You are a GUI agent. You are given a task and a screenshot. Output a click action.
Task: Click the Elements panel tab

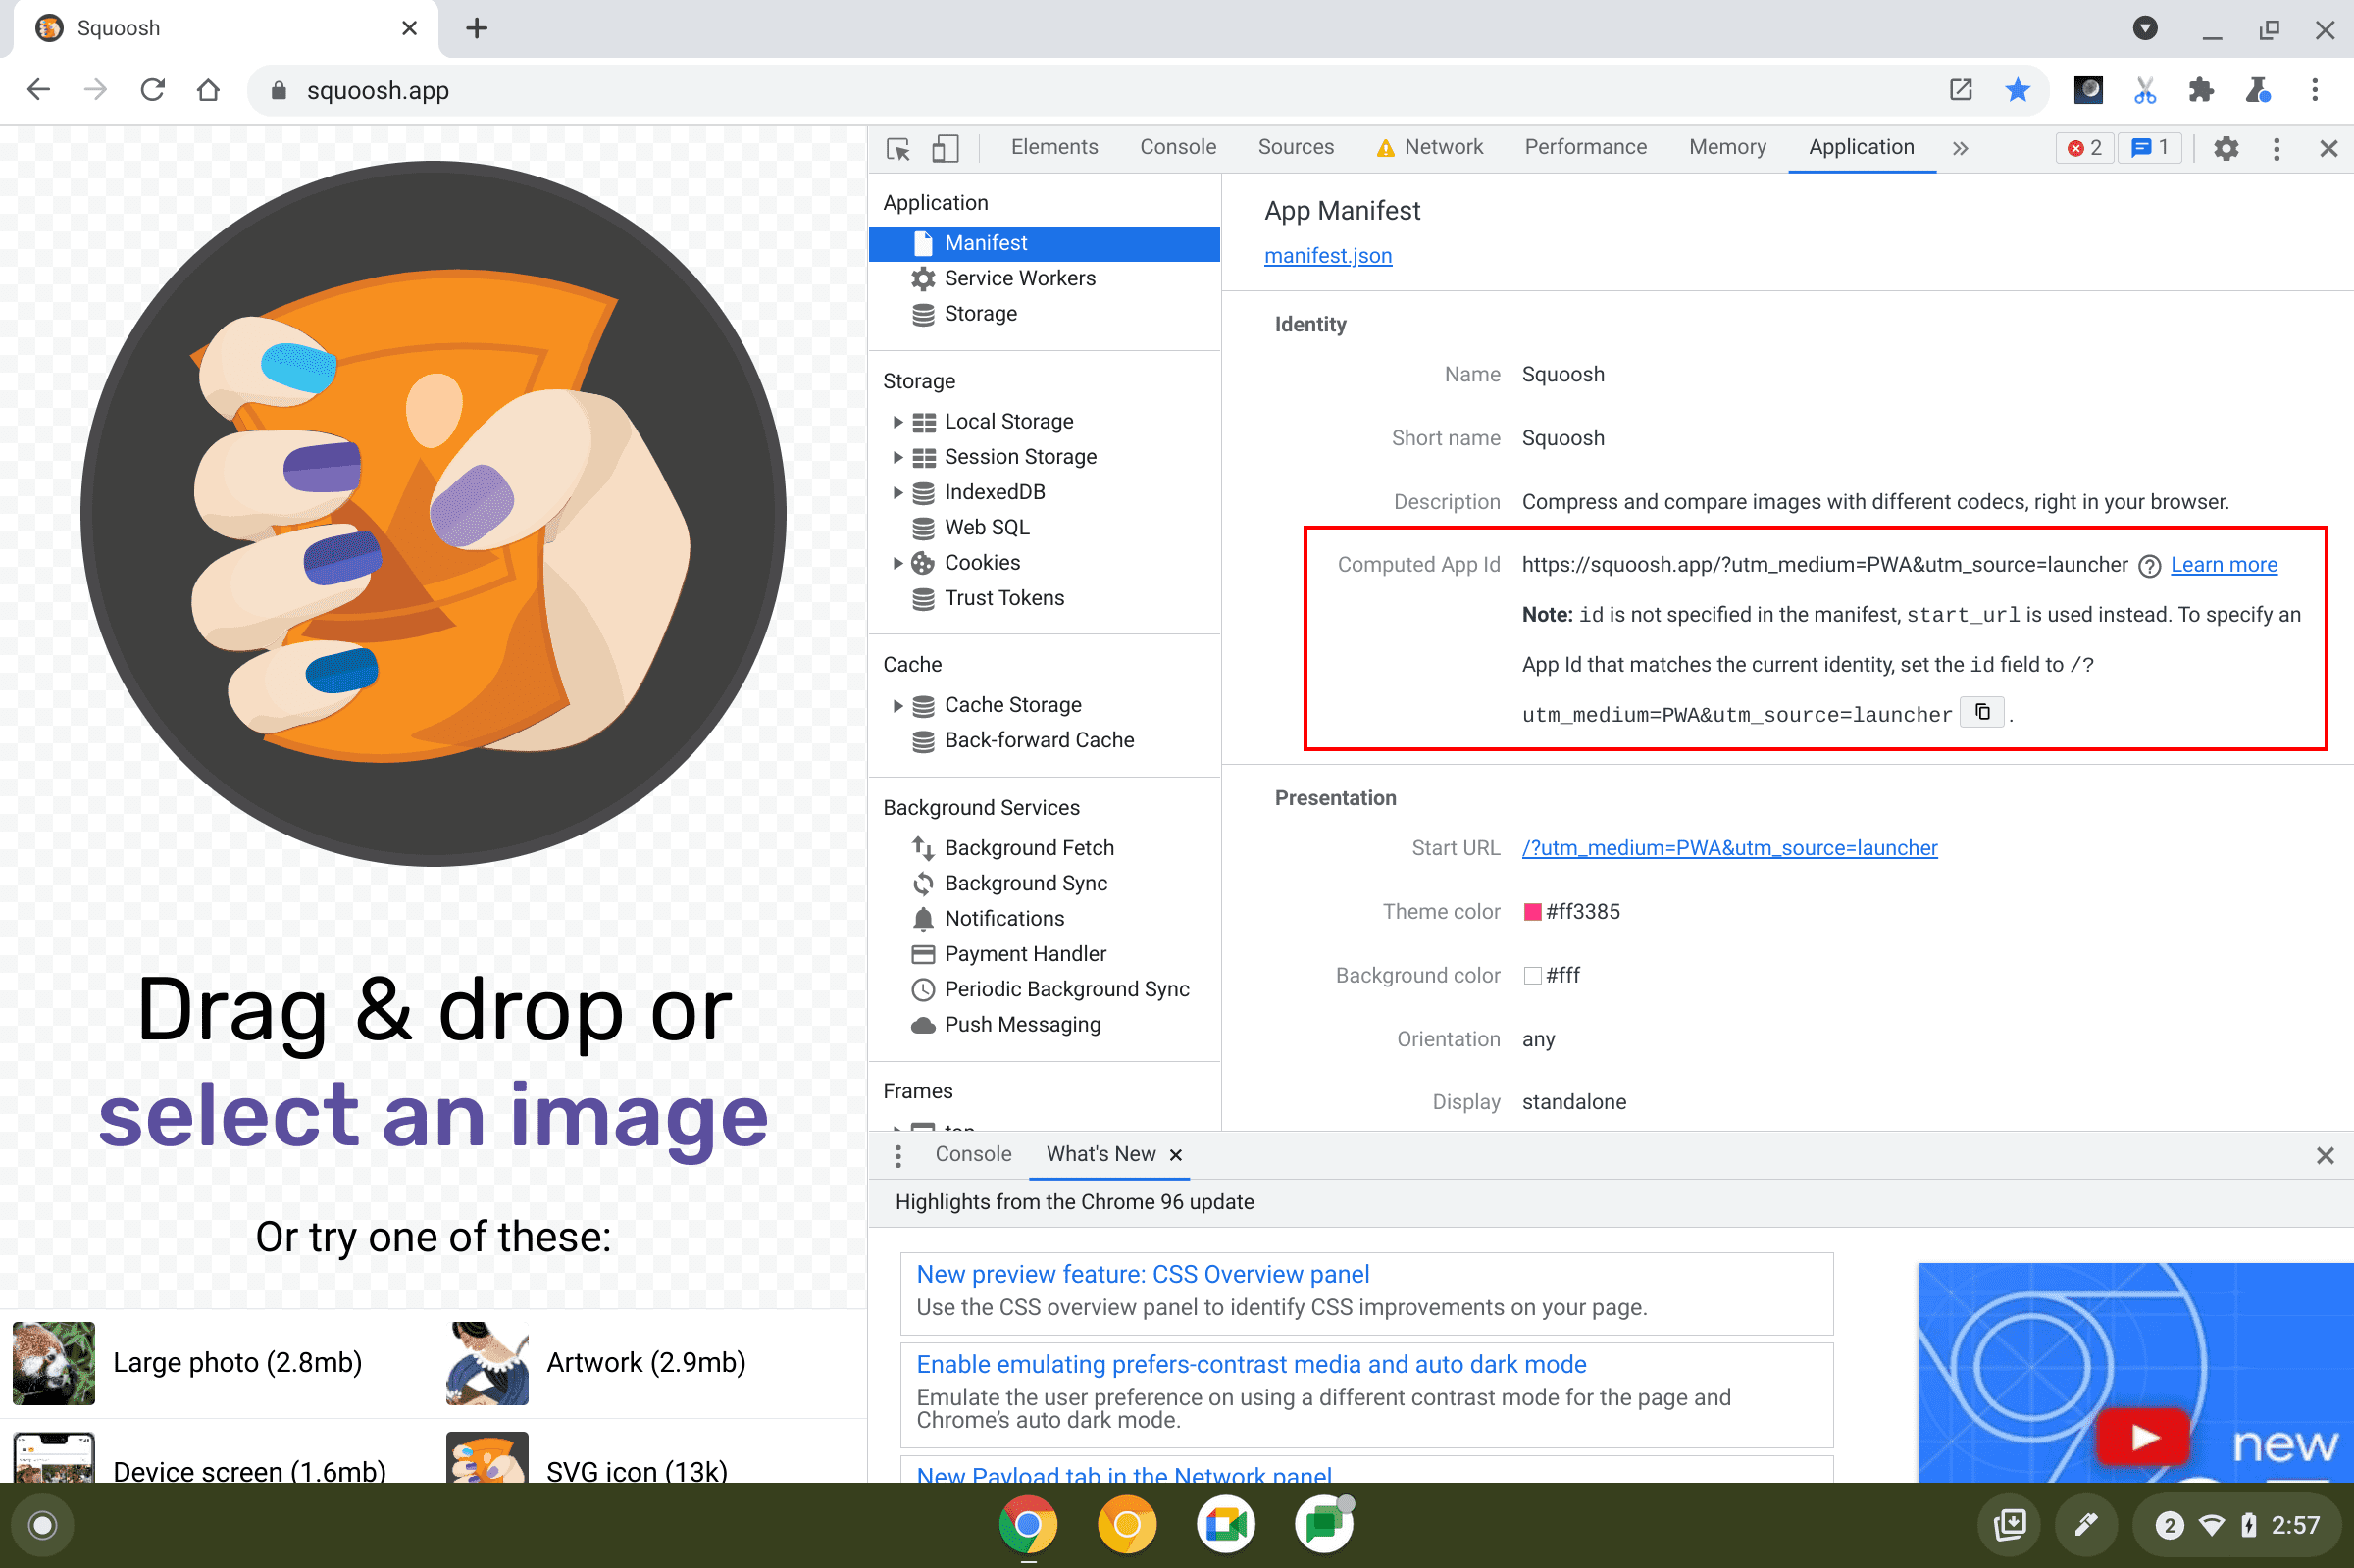[1051, 147]
